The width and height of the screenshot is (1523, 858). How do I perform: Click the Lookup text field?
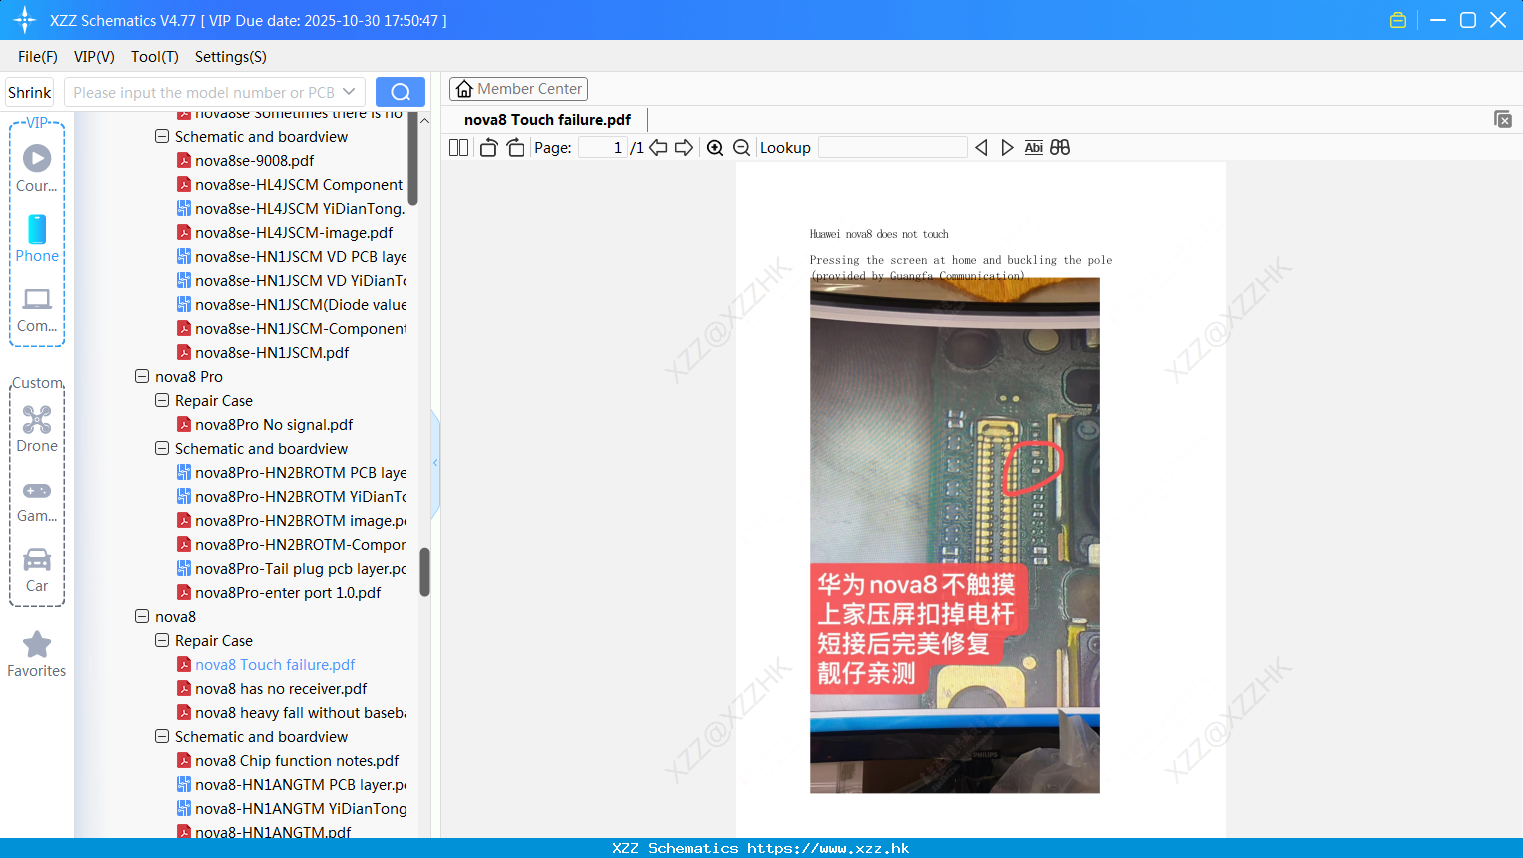coord(892,147)
